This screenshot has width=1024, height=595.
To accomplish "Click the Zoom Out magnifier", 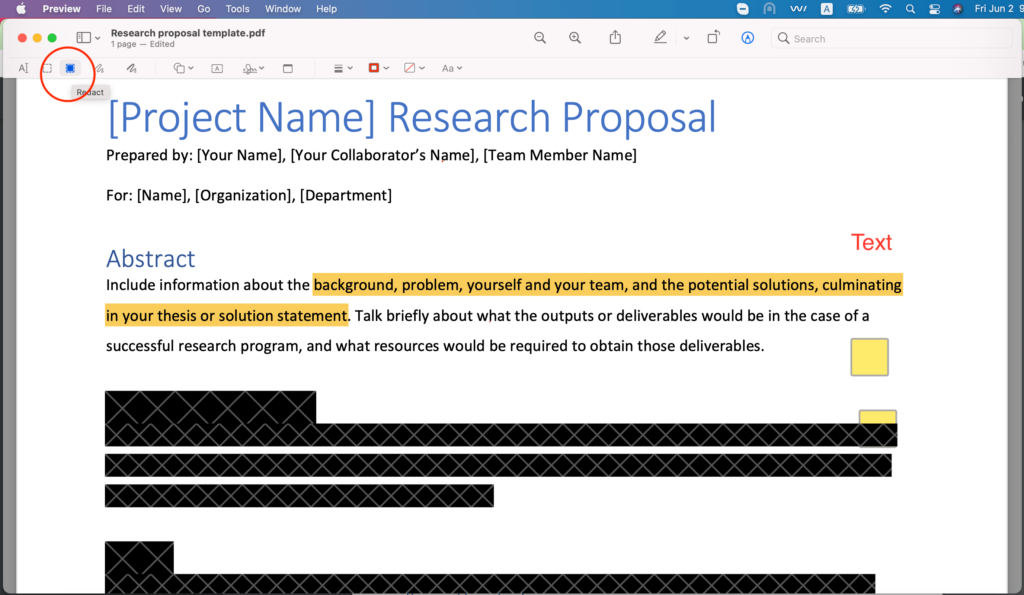I will (540, 38).
